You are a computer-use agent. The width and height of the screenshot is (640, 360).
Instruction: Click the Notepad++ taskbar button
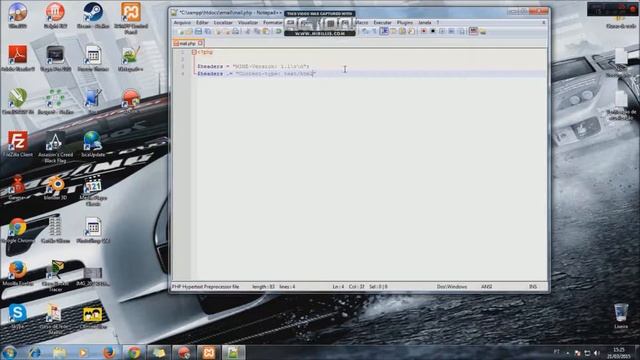click(233, 352)
